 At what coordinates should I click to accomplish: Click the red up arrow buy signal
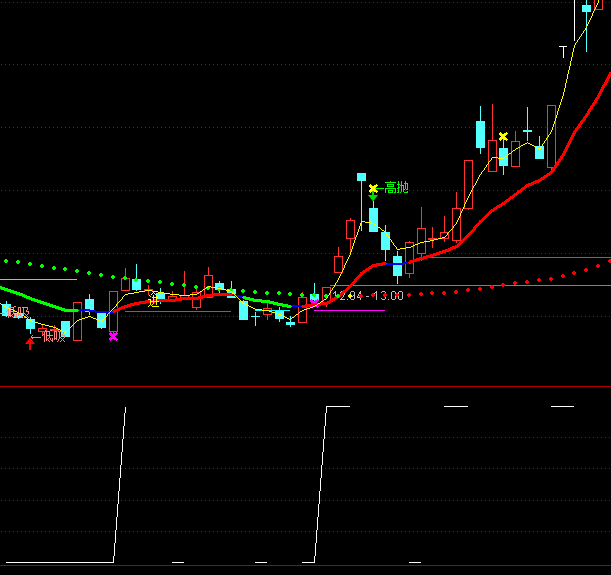(29, 343)
